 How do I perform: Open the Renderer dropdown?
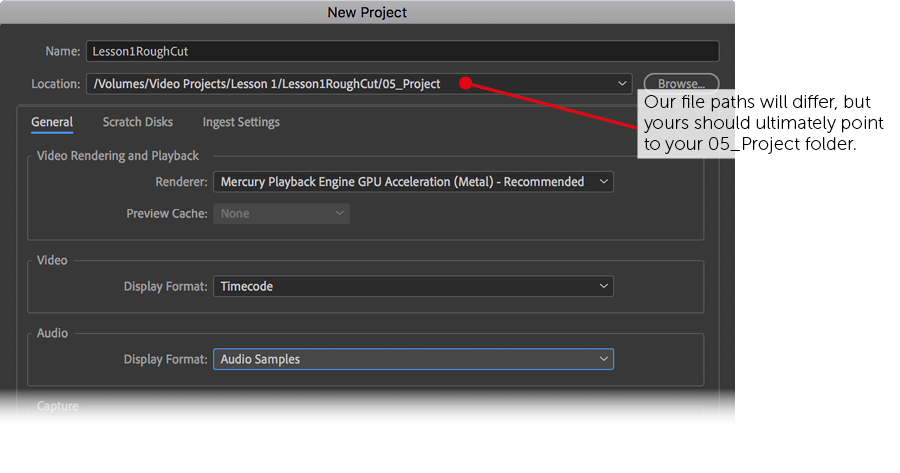[413, 182]
